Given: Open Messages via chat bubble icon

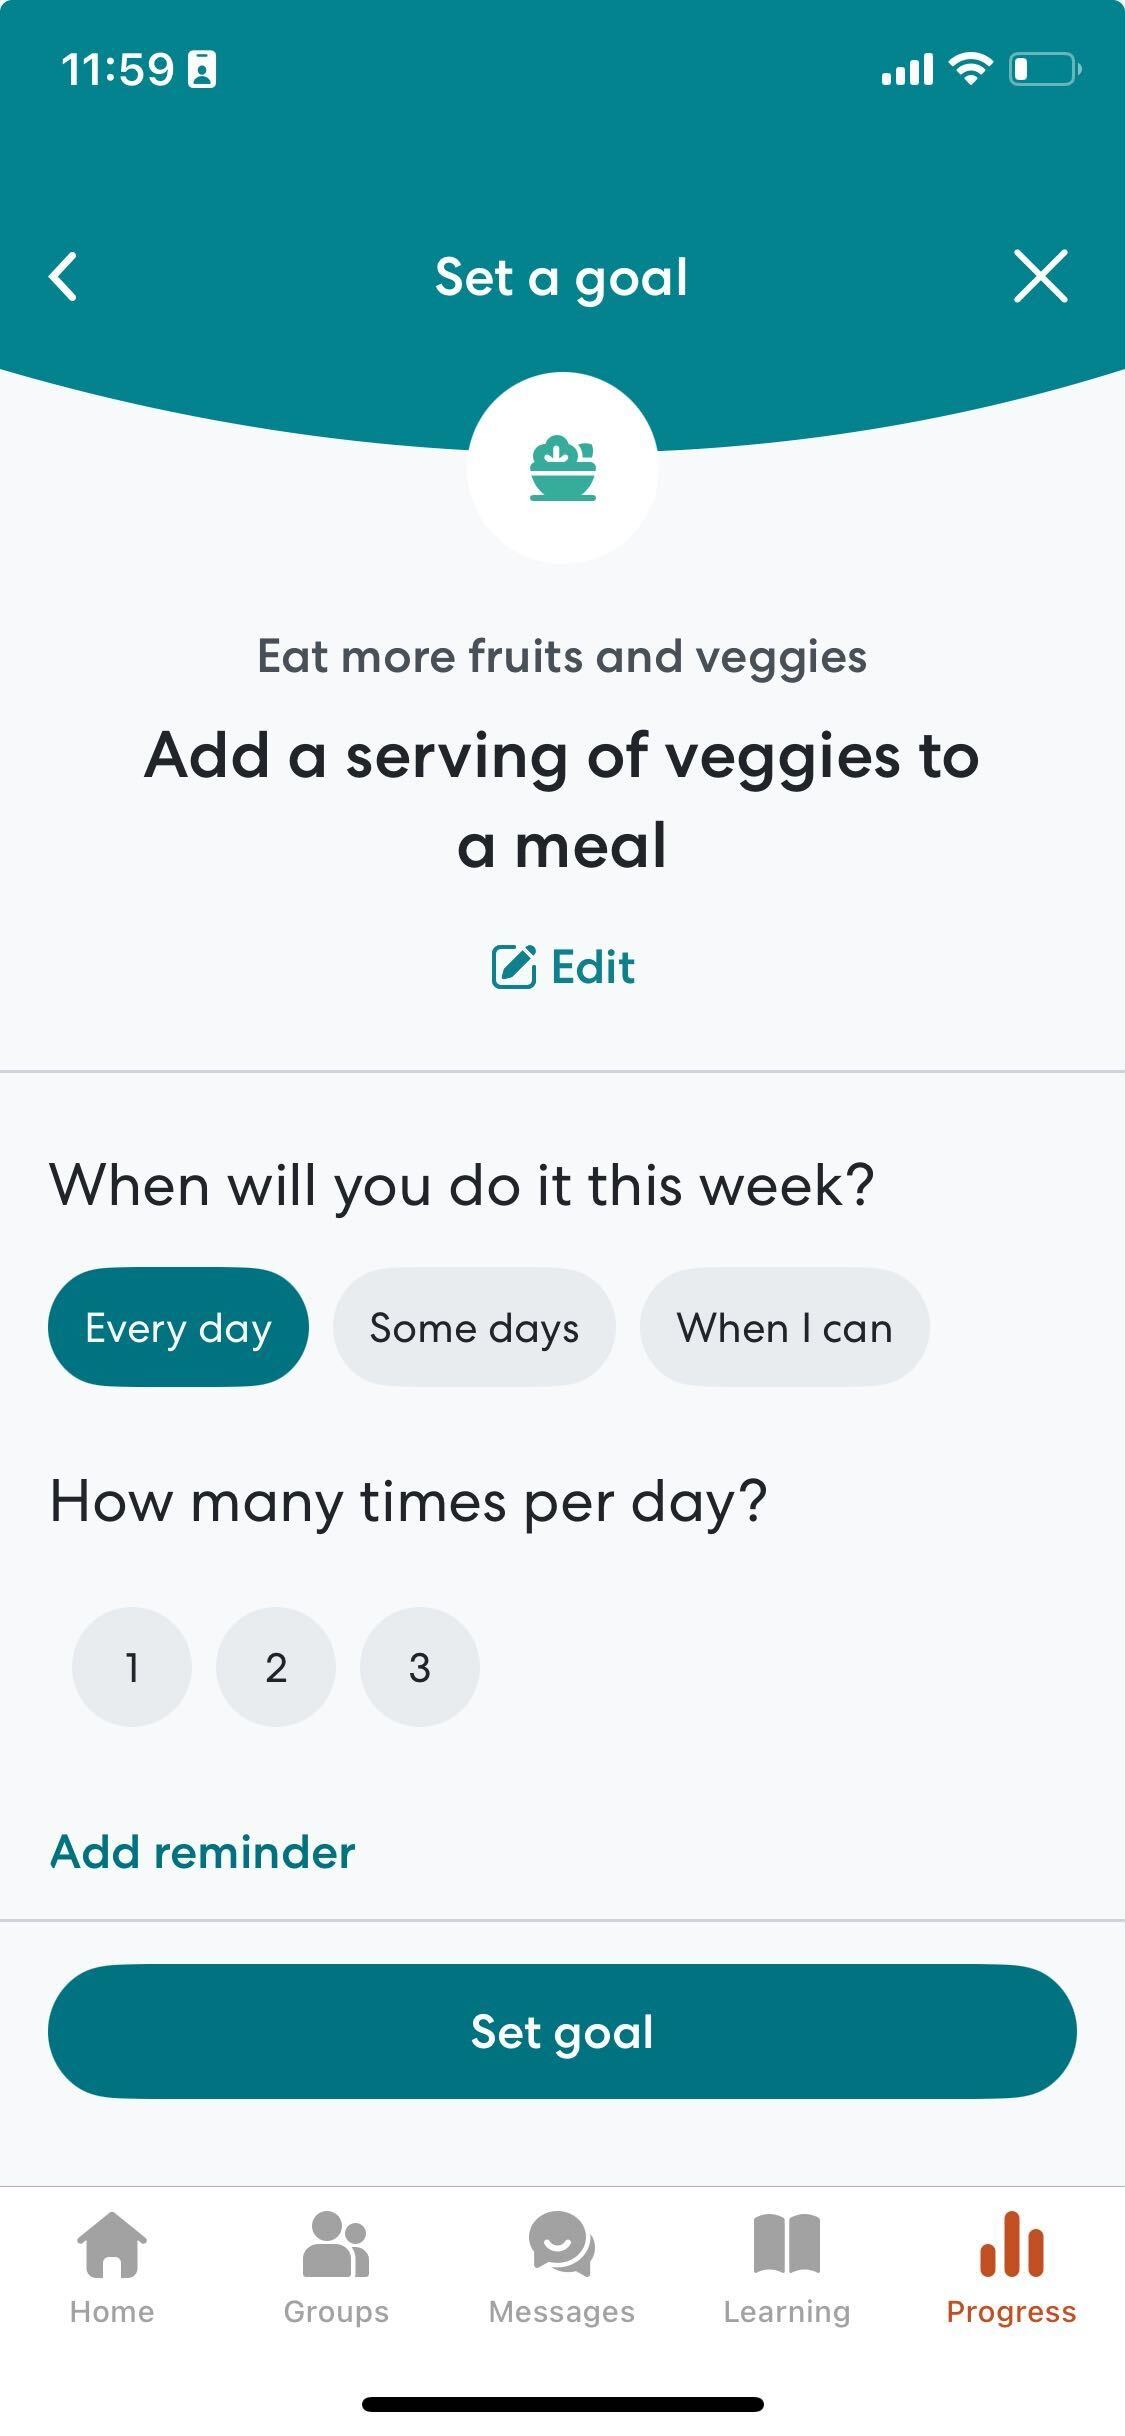Looking at the screenshot, I should tap(562, 2244).
